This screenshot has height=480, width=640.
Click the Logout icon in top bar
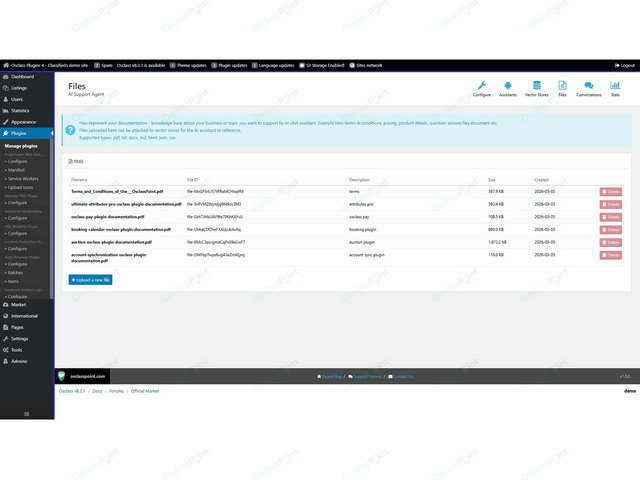coord(617,65)
